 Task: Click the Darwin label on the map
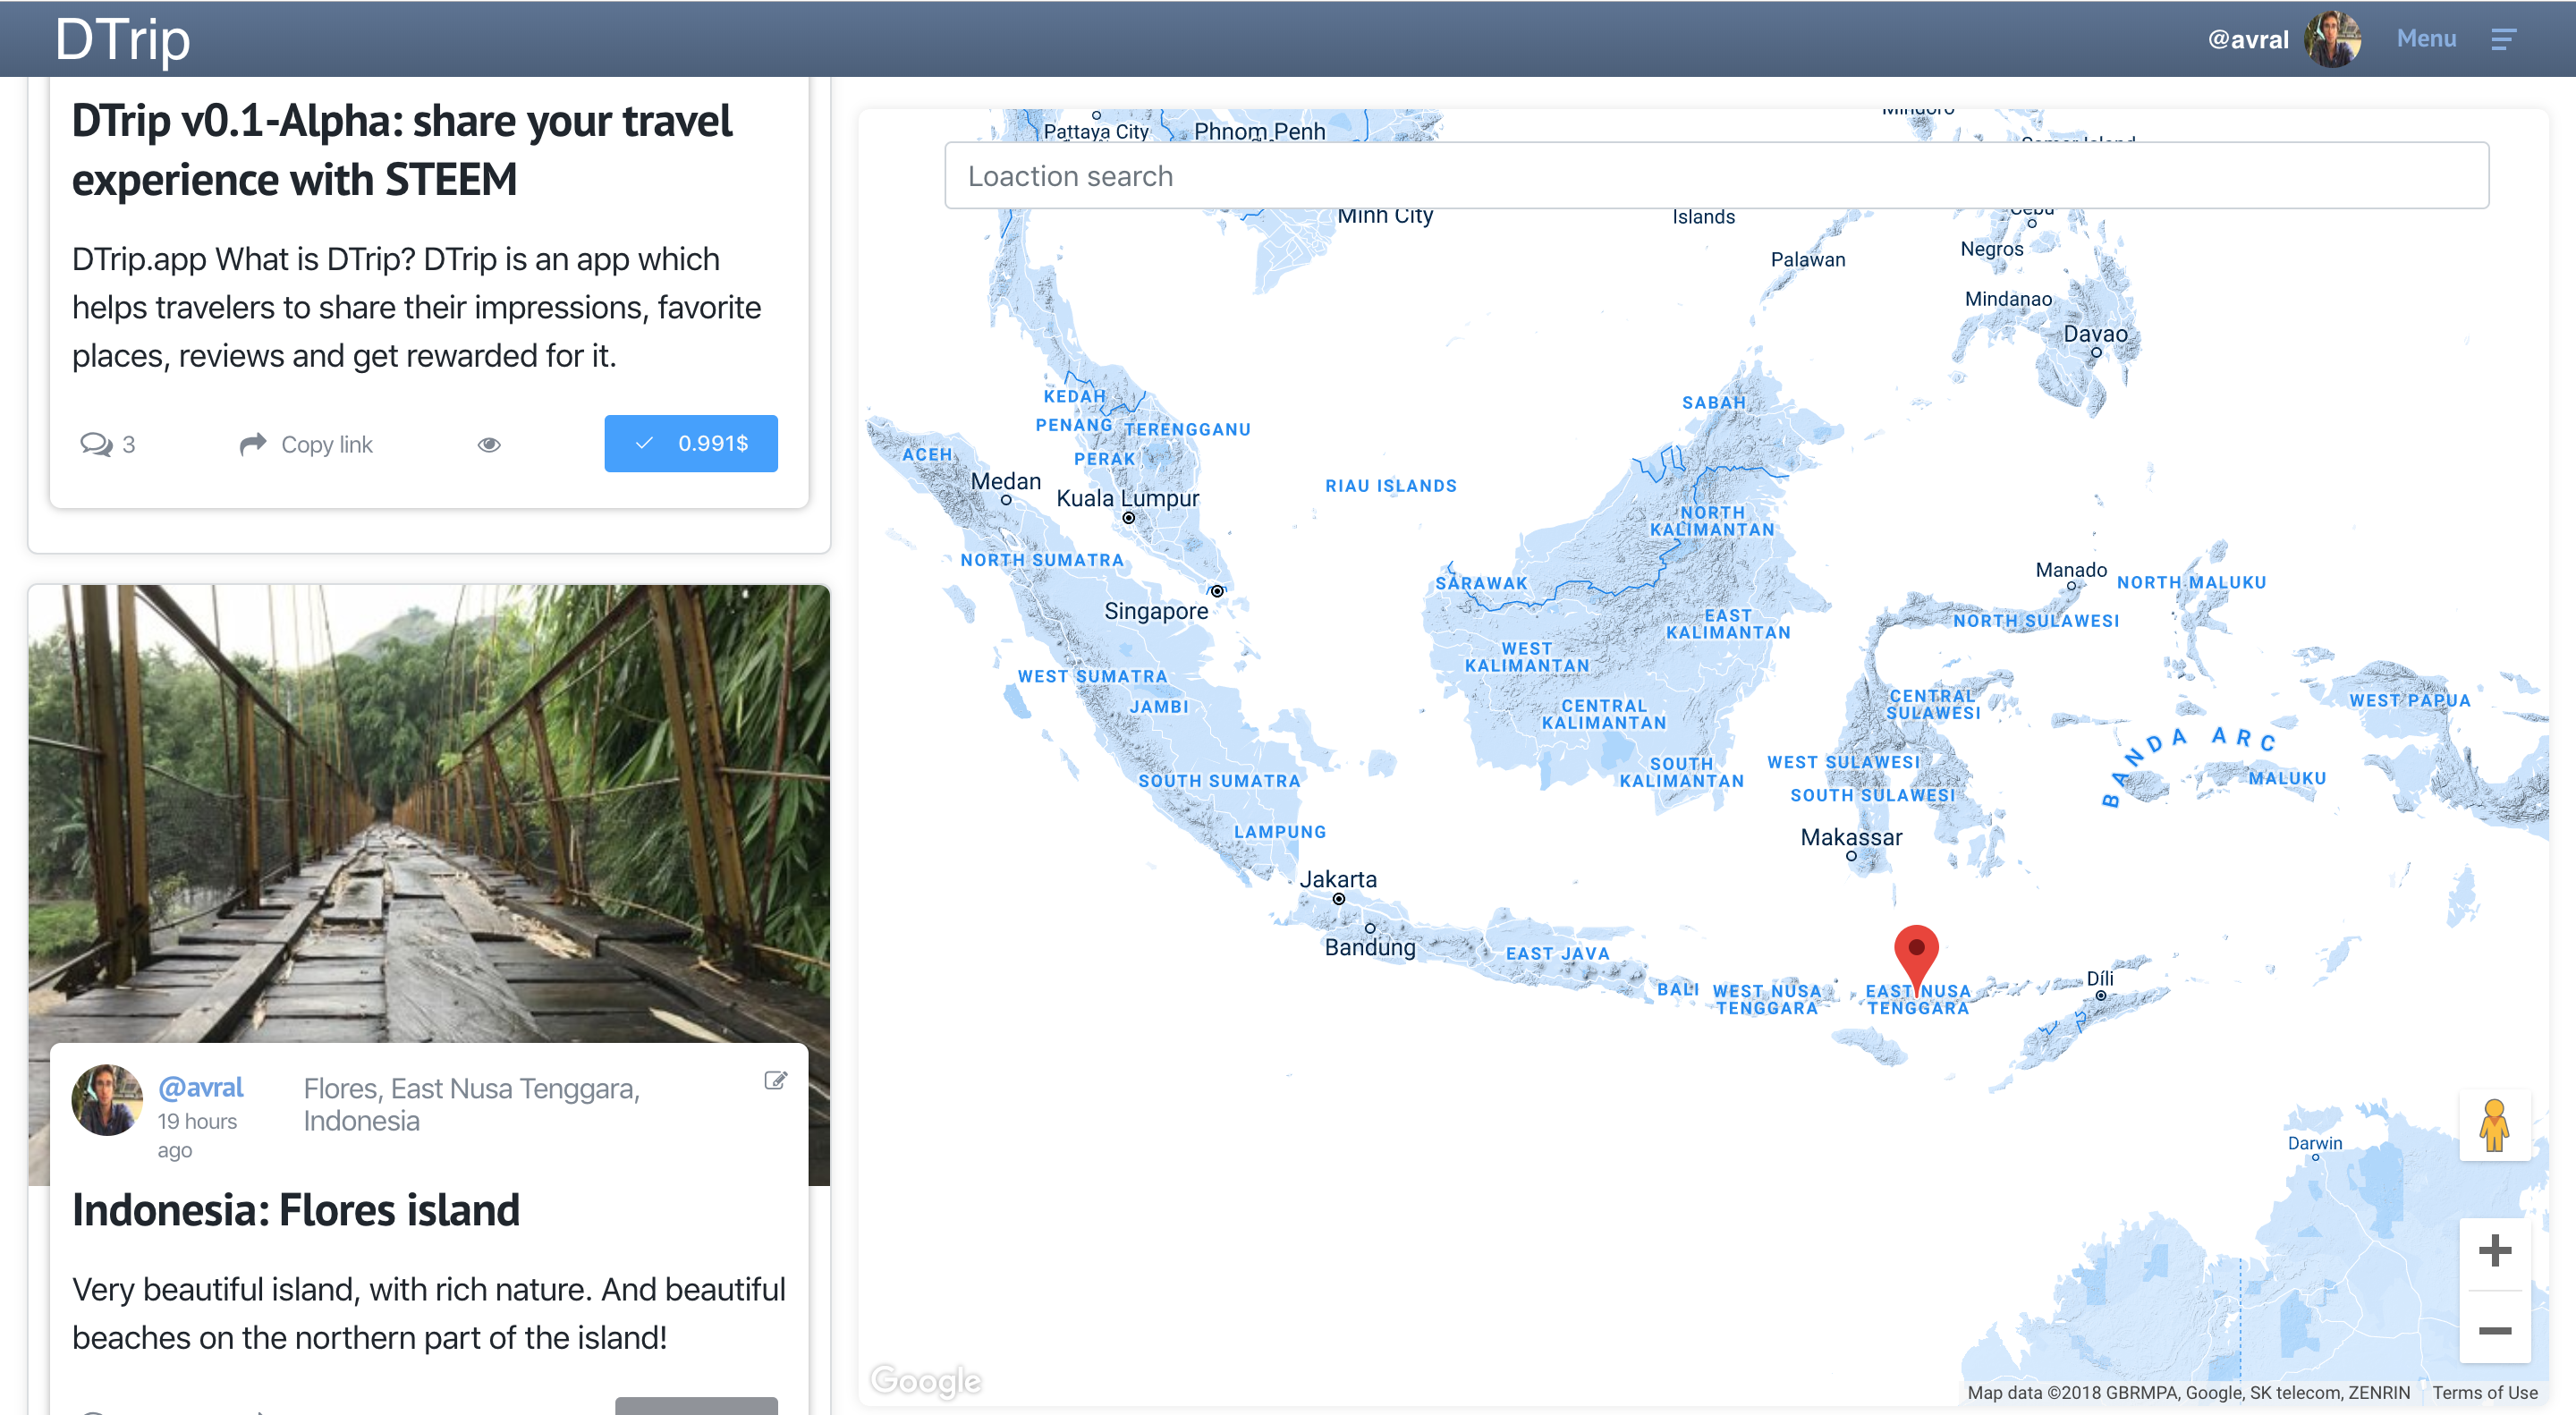pos(2314,1143)
